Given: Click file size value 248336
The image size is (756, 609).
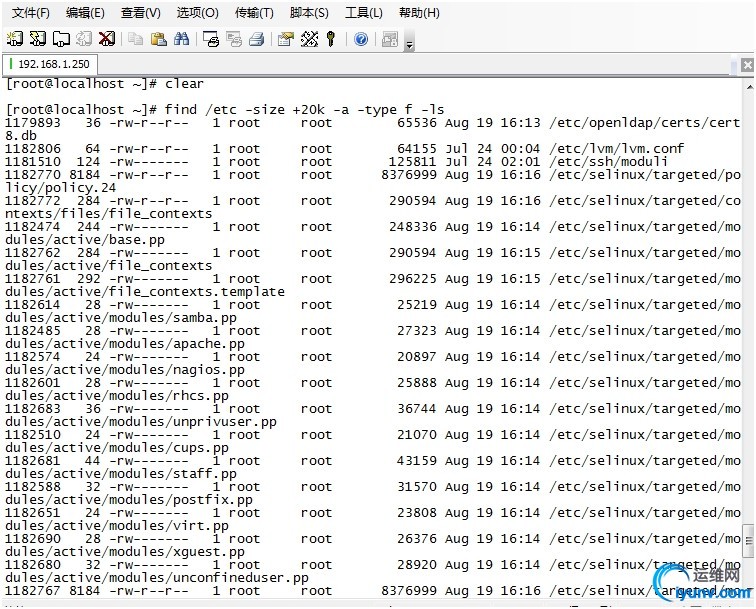Looking at the screenshot, I should 412,227.
